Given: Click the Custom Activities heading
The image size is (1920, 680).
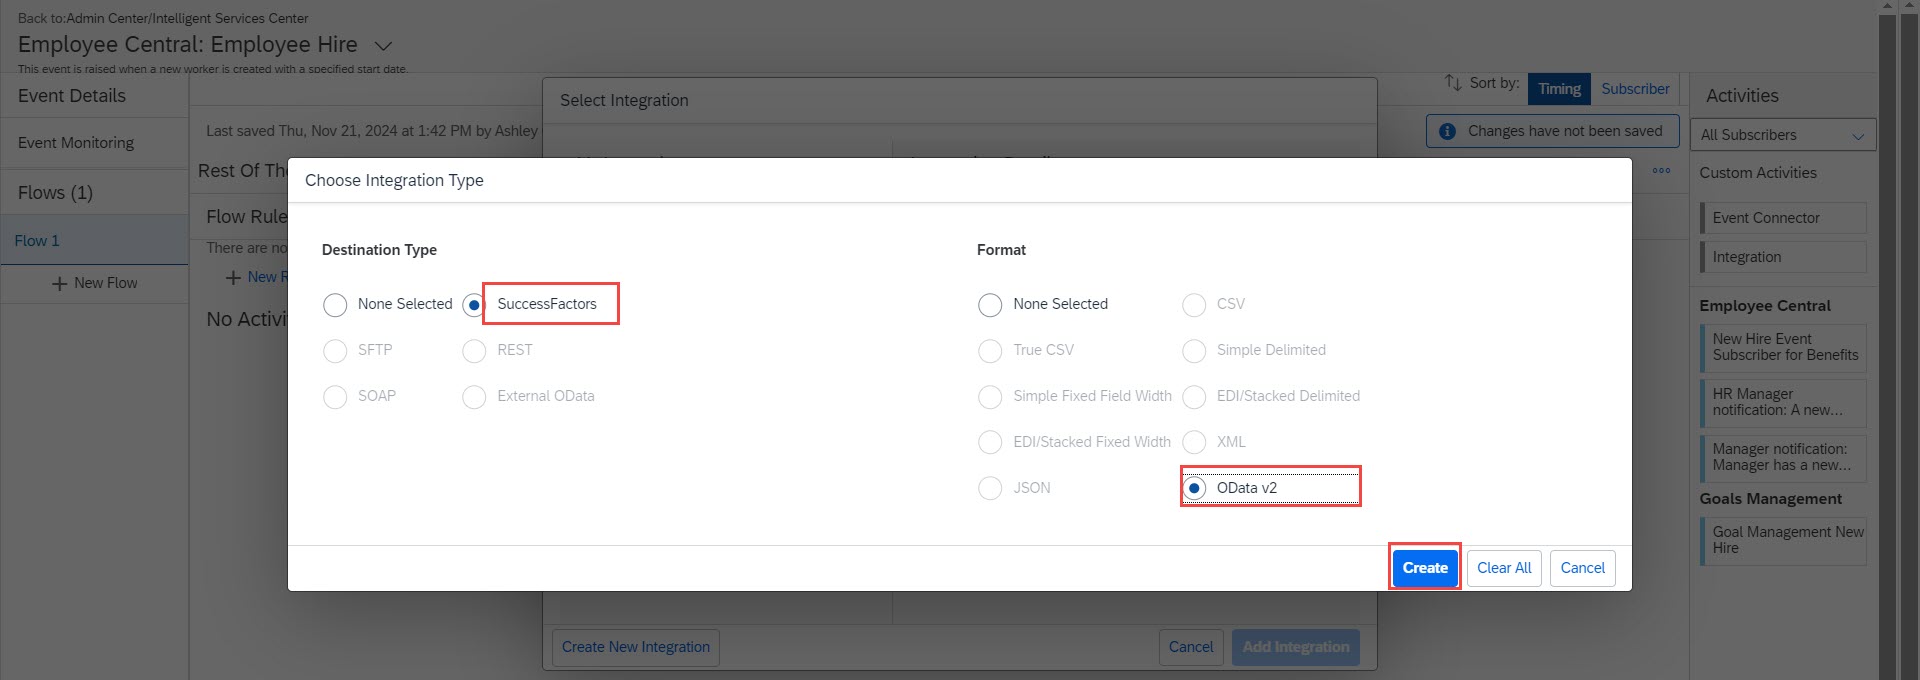Looking at the screenshot, I should pyautogui.click(x=1757, y=173).
